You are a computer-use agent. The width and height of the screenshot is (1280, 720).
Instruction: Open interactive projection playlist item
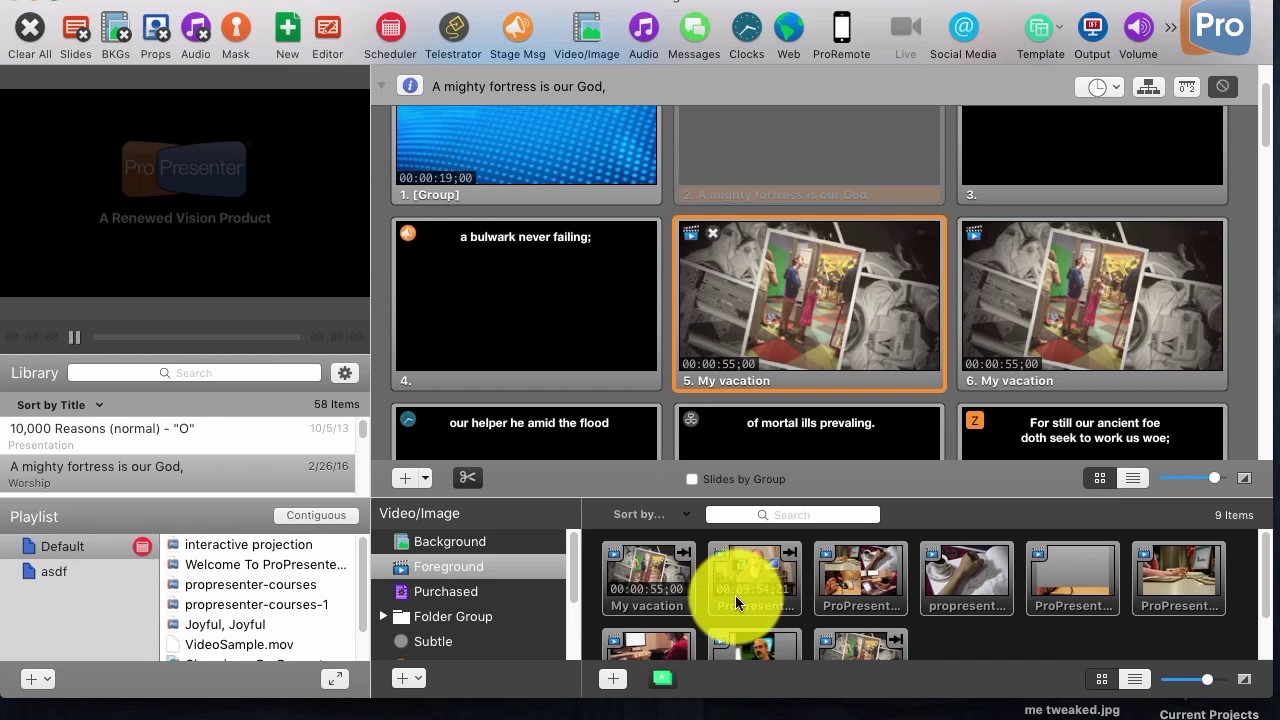coord(248,545)
